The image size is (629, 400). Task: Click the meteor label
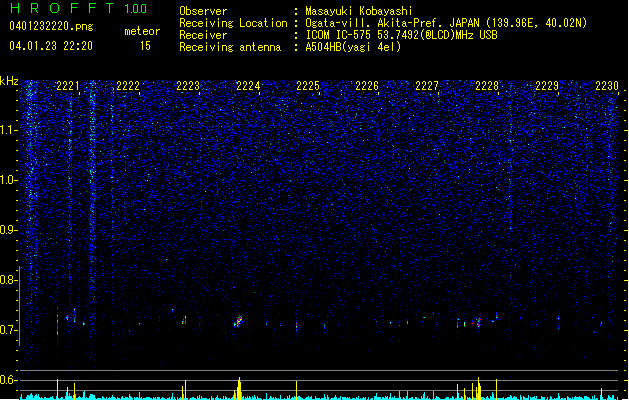(142, 31)
